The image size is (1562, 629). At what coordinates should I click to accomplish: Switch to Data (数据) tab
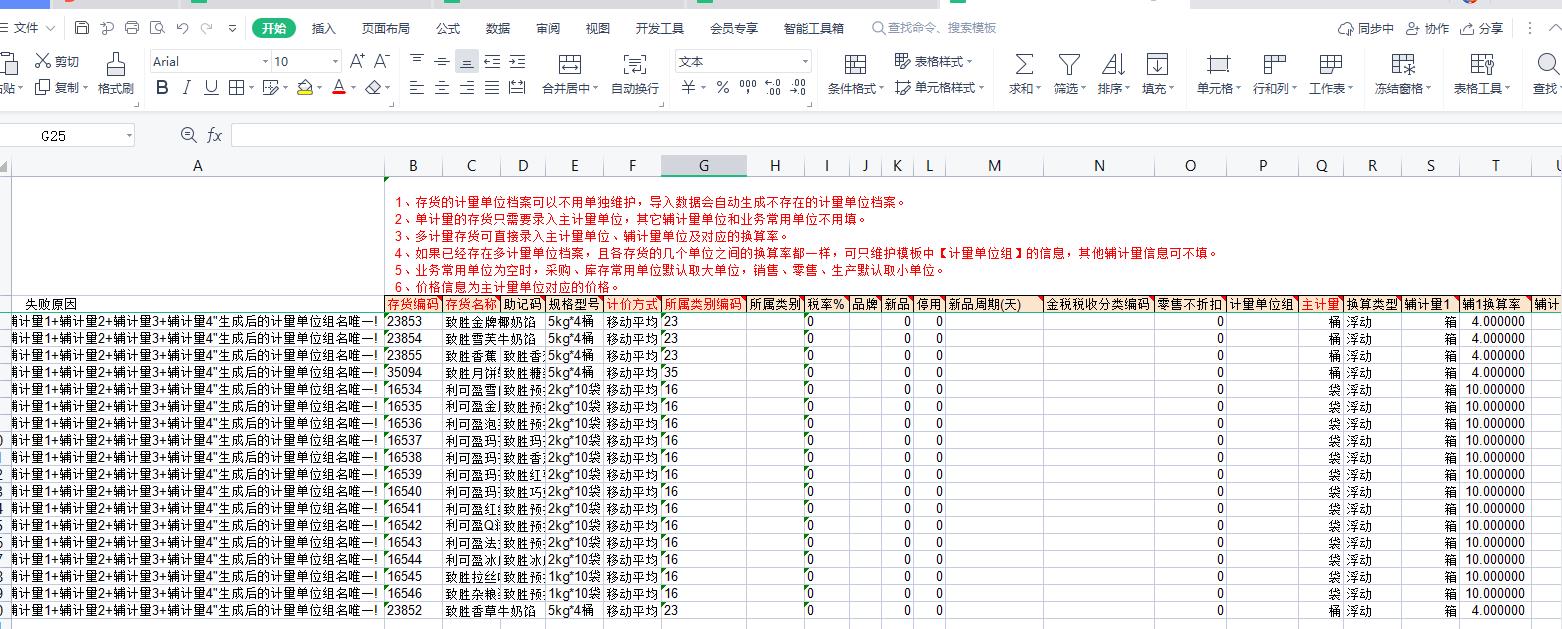pos(497,28)
